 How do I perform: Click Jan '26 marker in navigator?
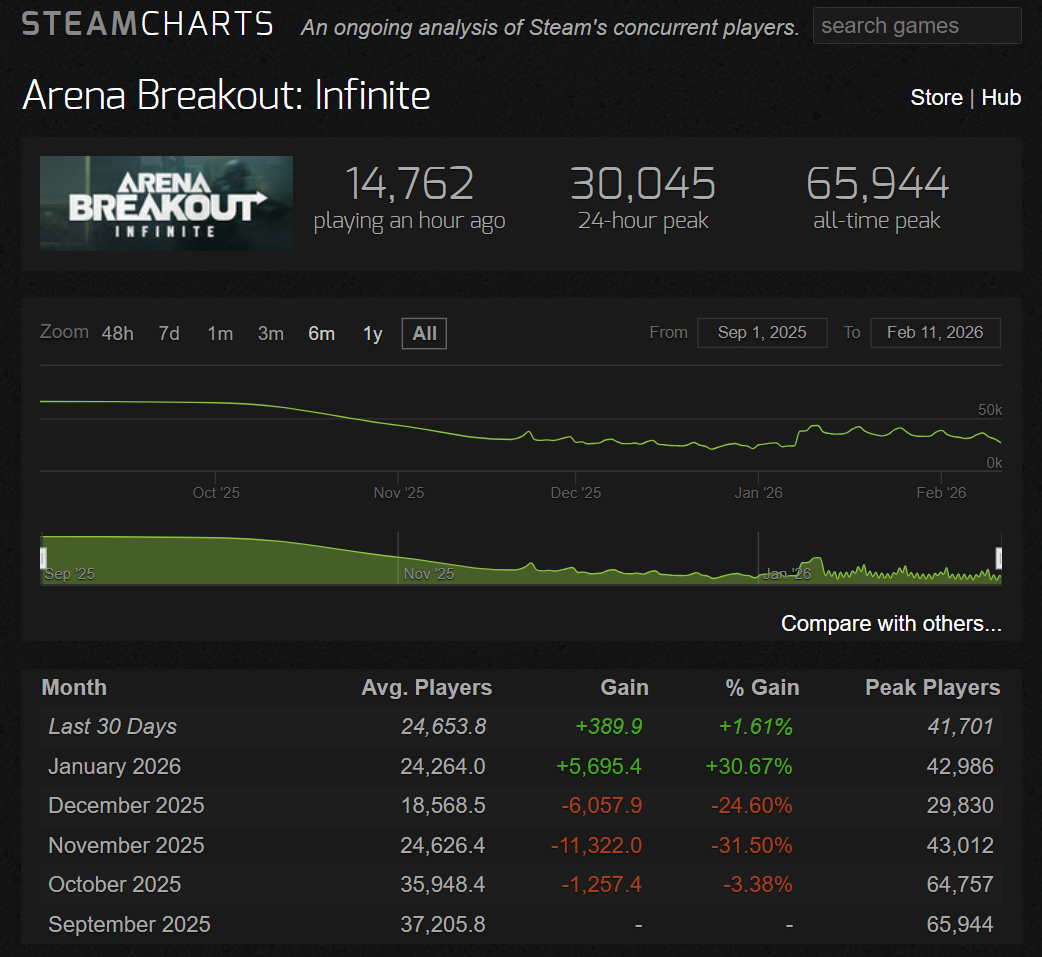pos(787,574)
